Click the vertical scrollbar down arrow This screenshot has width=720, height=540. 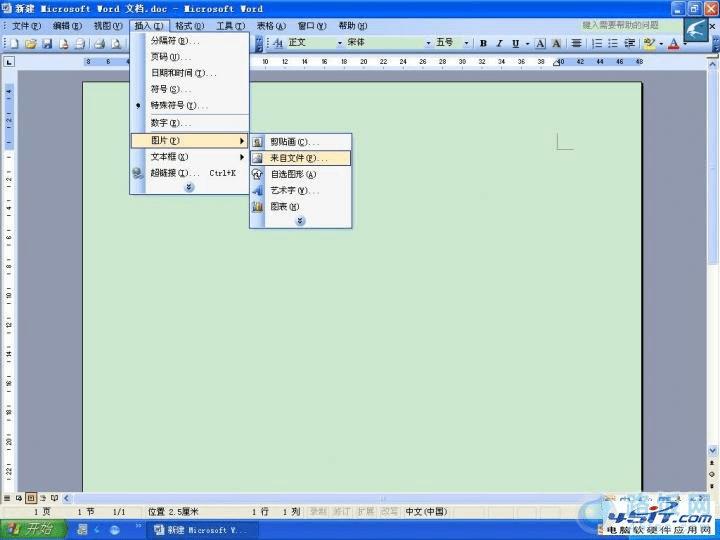713,451
